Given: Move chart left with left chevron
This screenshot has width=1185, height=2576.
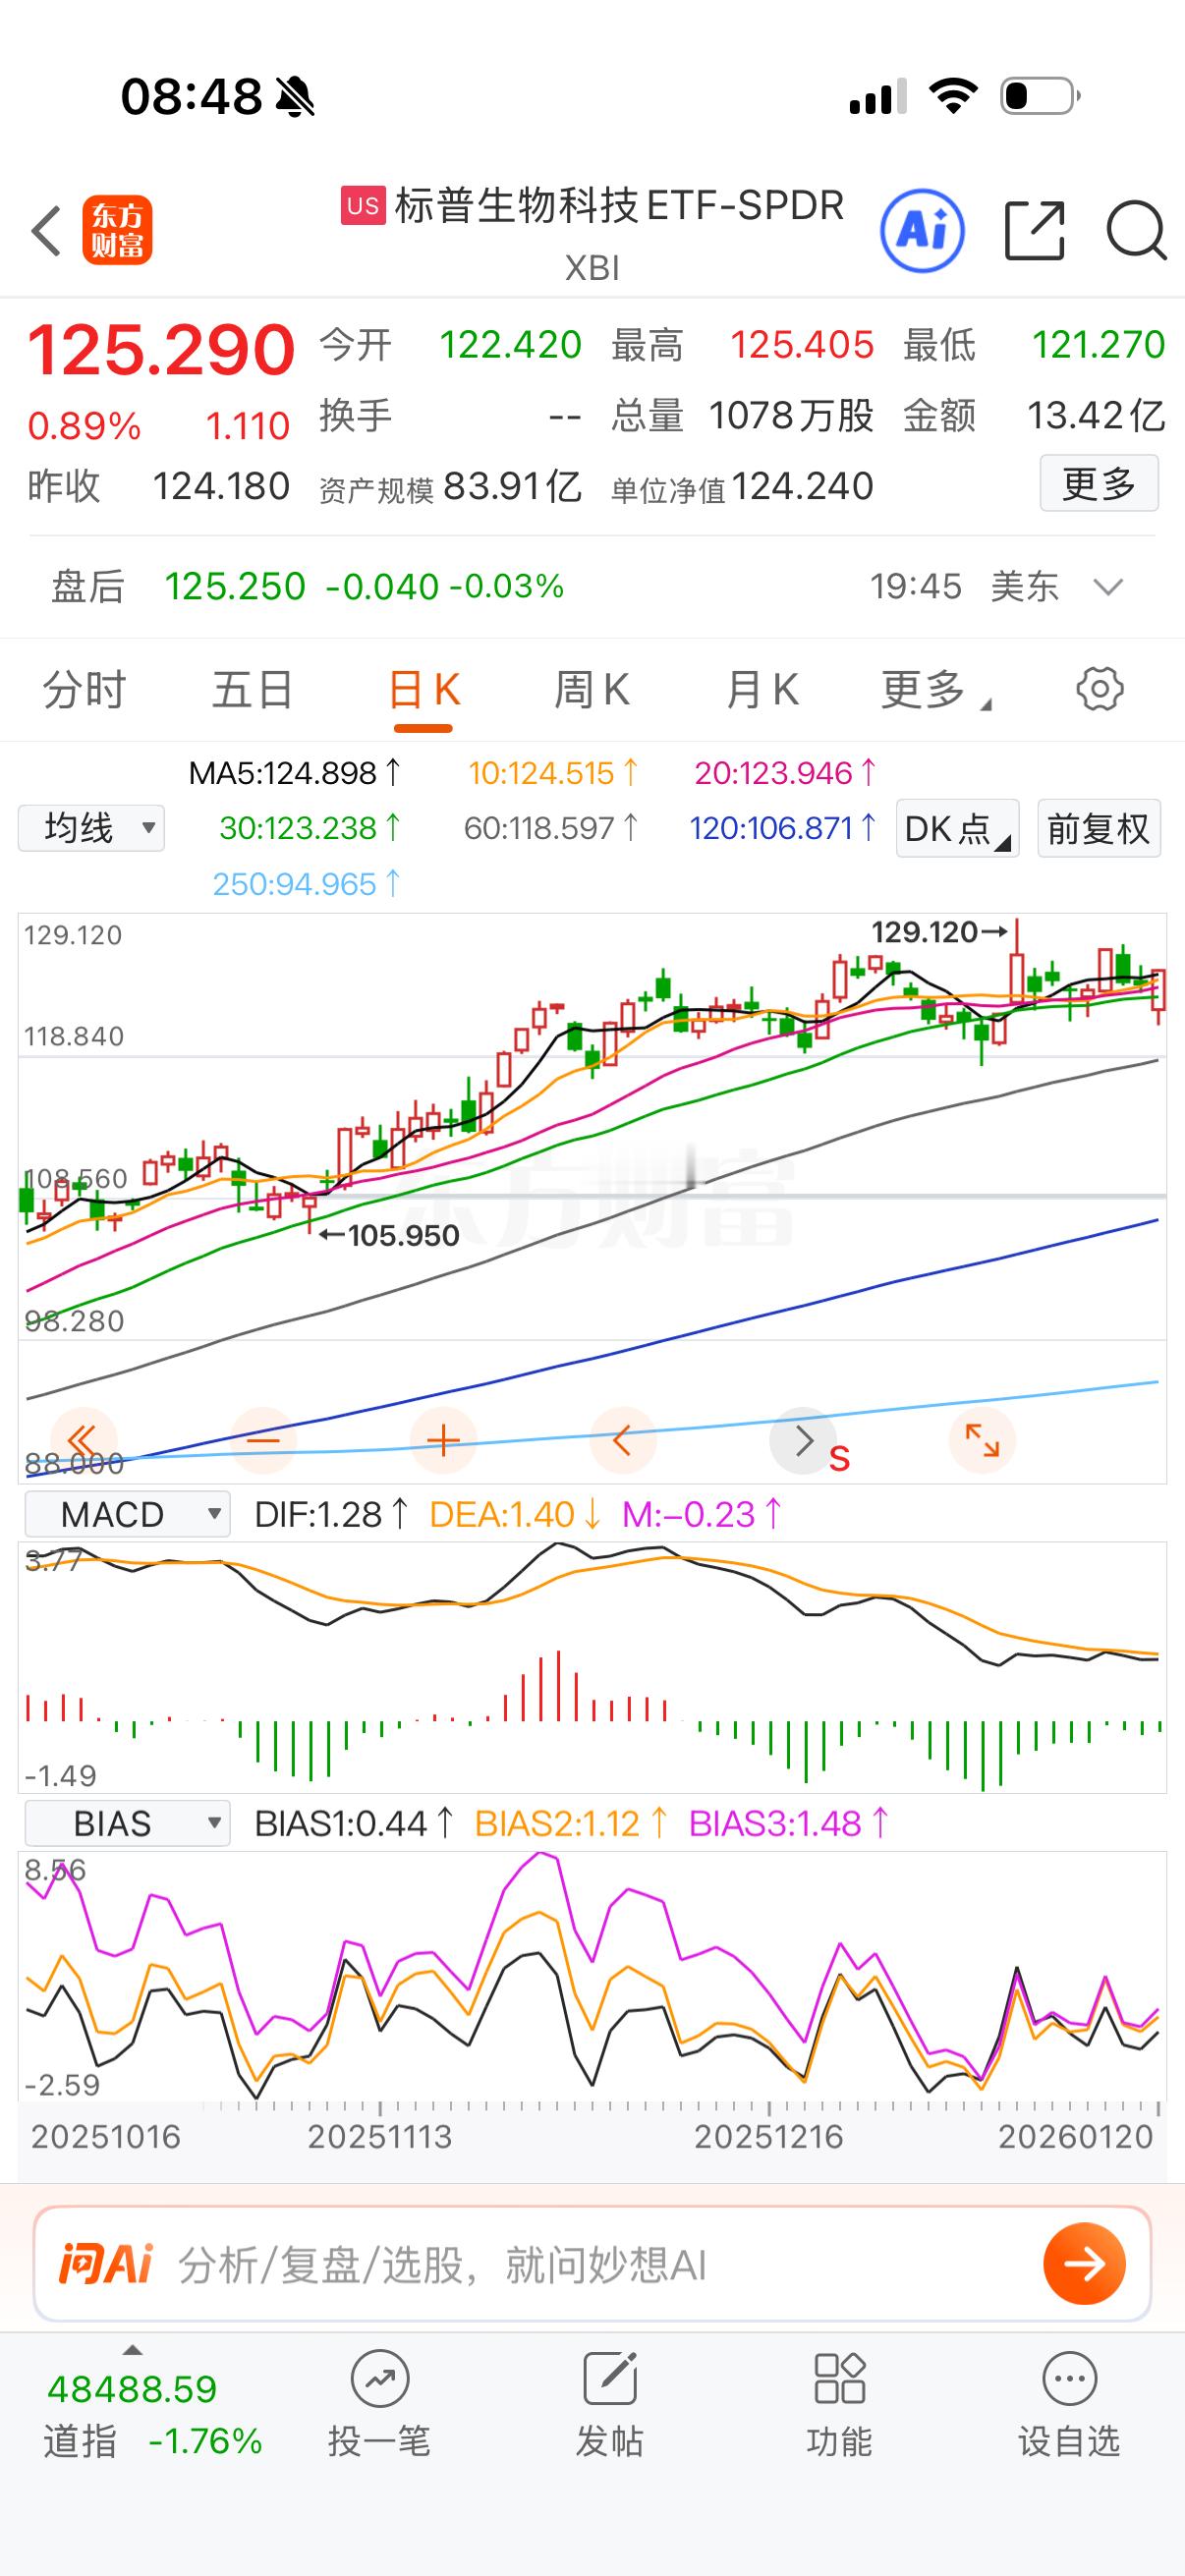Looking at the screenshot, I should (623, 1441).
